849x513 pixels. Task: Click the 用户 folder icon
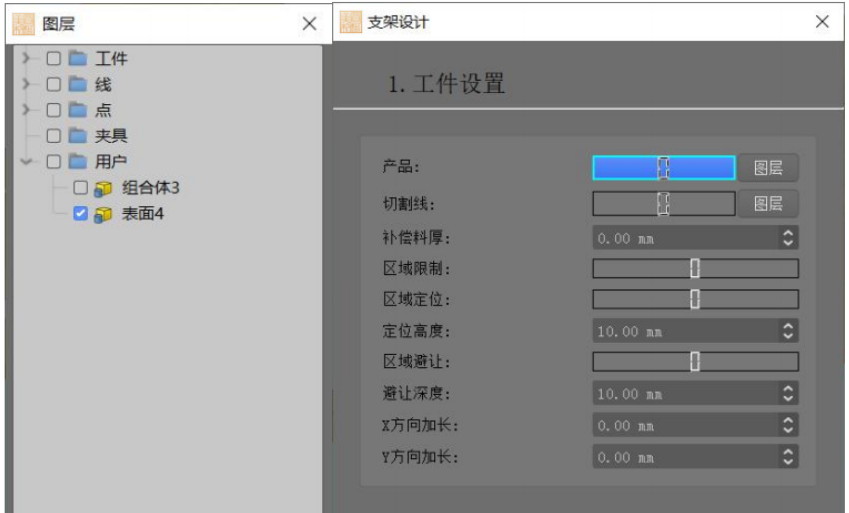click(x=78, y=161)
